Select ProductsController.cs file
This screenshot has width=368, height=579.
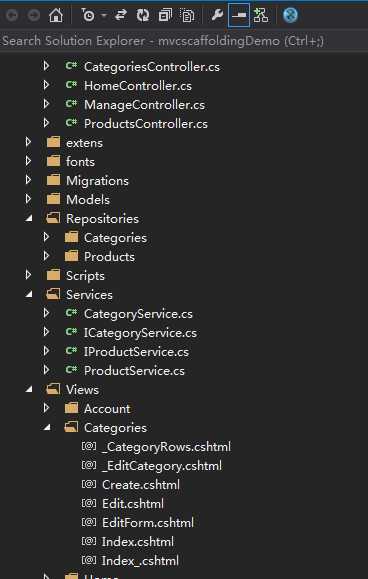(145, 124)
